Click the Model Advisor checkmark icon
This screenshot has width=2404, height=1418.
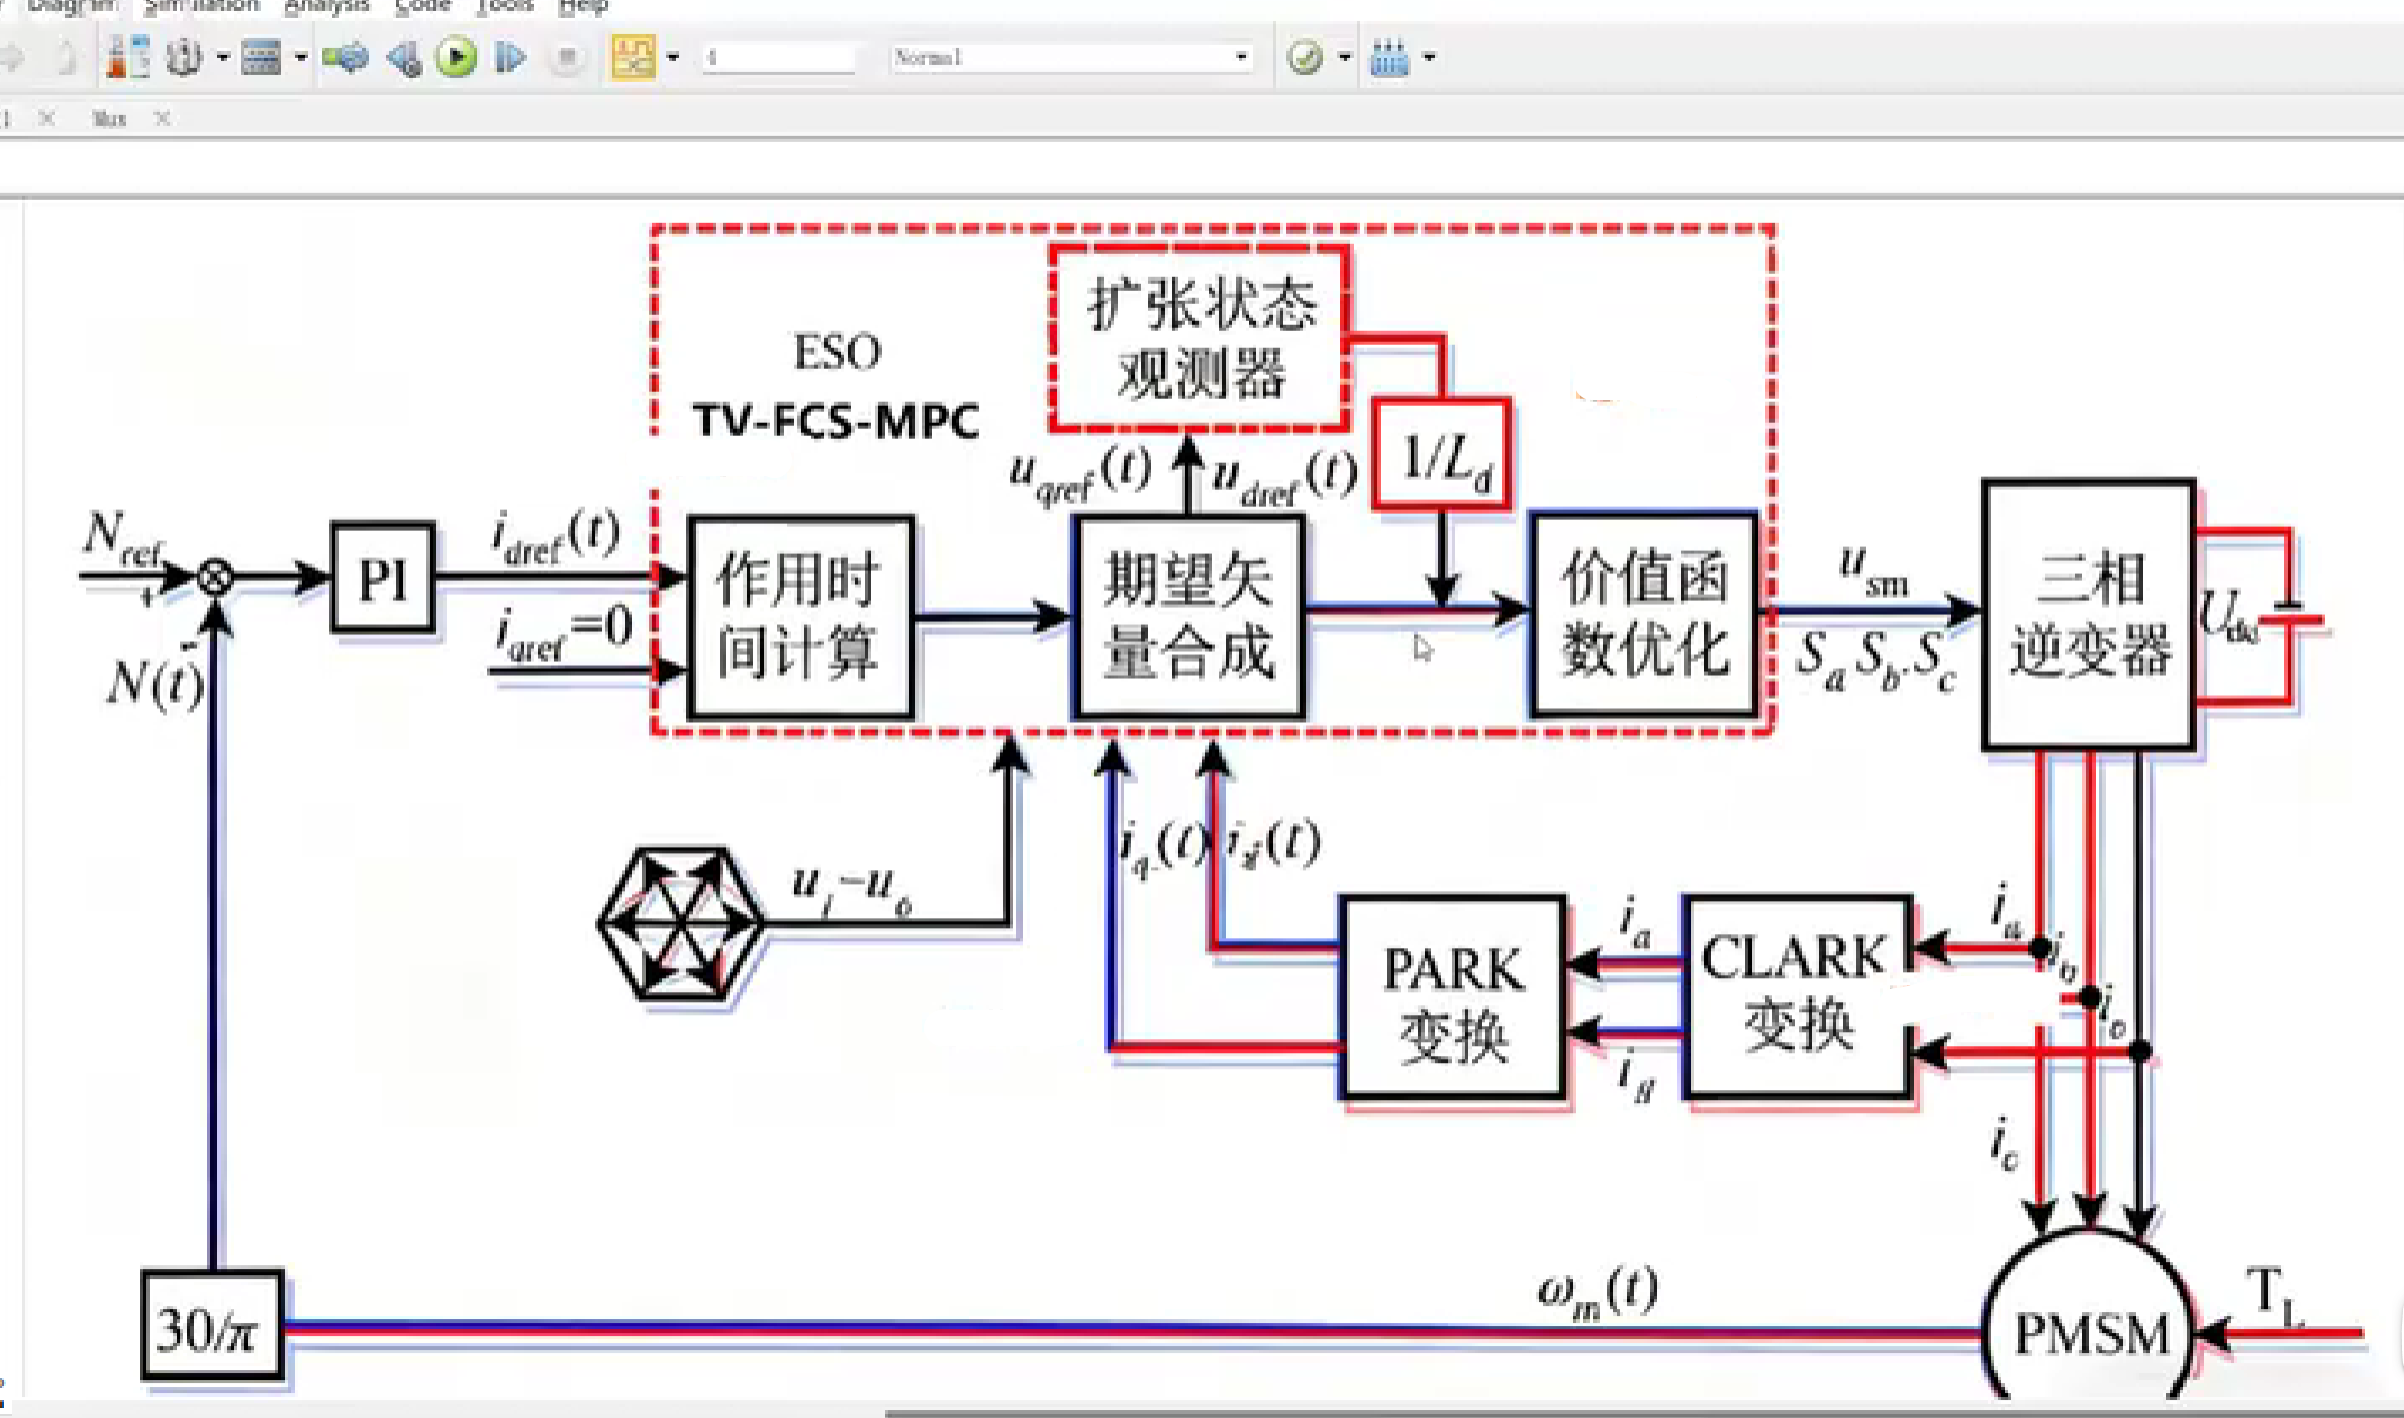[x=1305, y=58]
